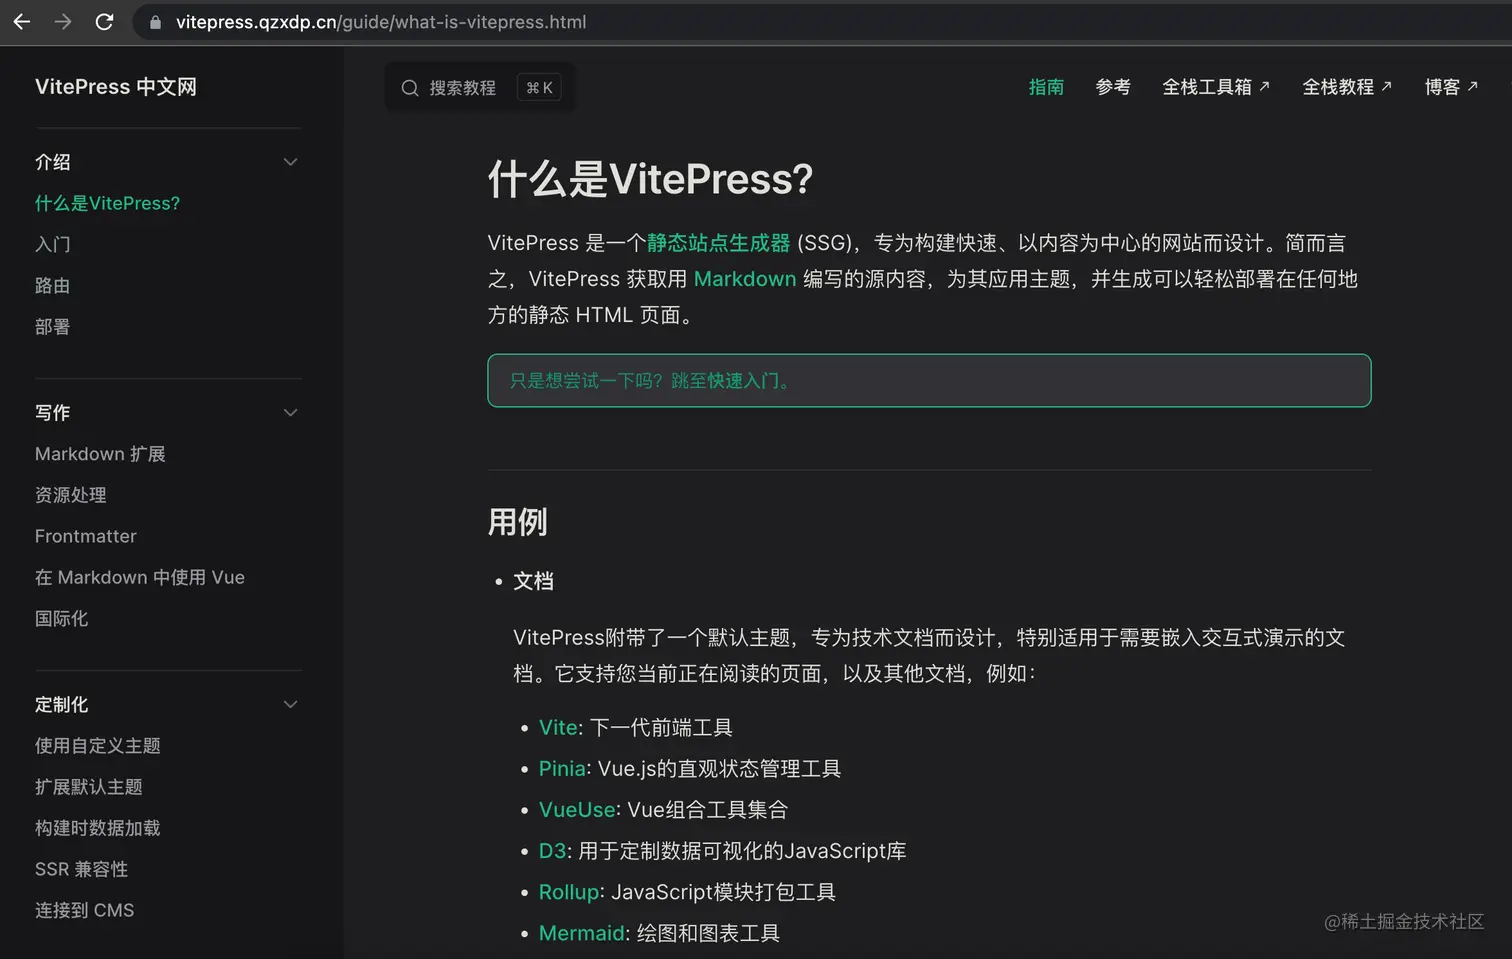The height and width of the screenshot is (959, 1512).
Task: Open the SSR 兼容性 sidebar page
Action: tap(82, 869)
